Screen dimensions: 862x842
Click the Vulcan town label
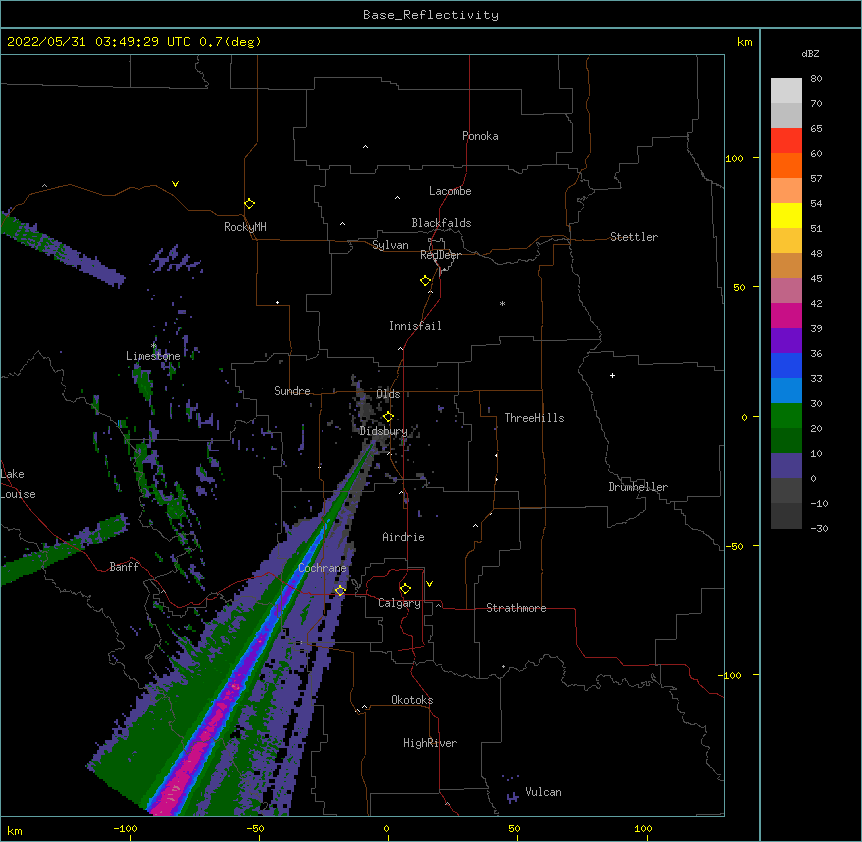(543, 792)
